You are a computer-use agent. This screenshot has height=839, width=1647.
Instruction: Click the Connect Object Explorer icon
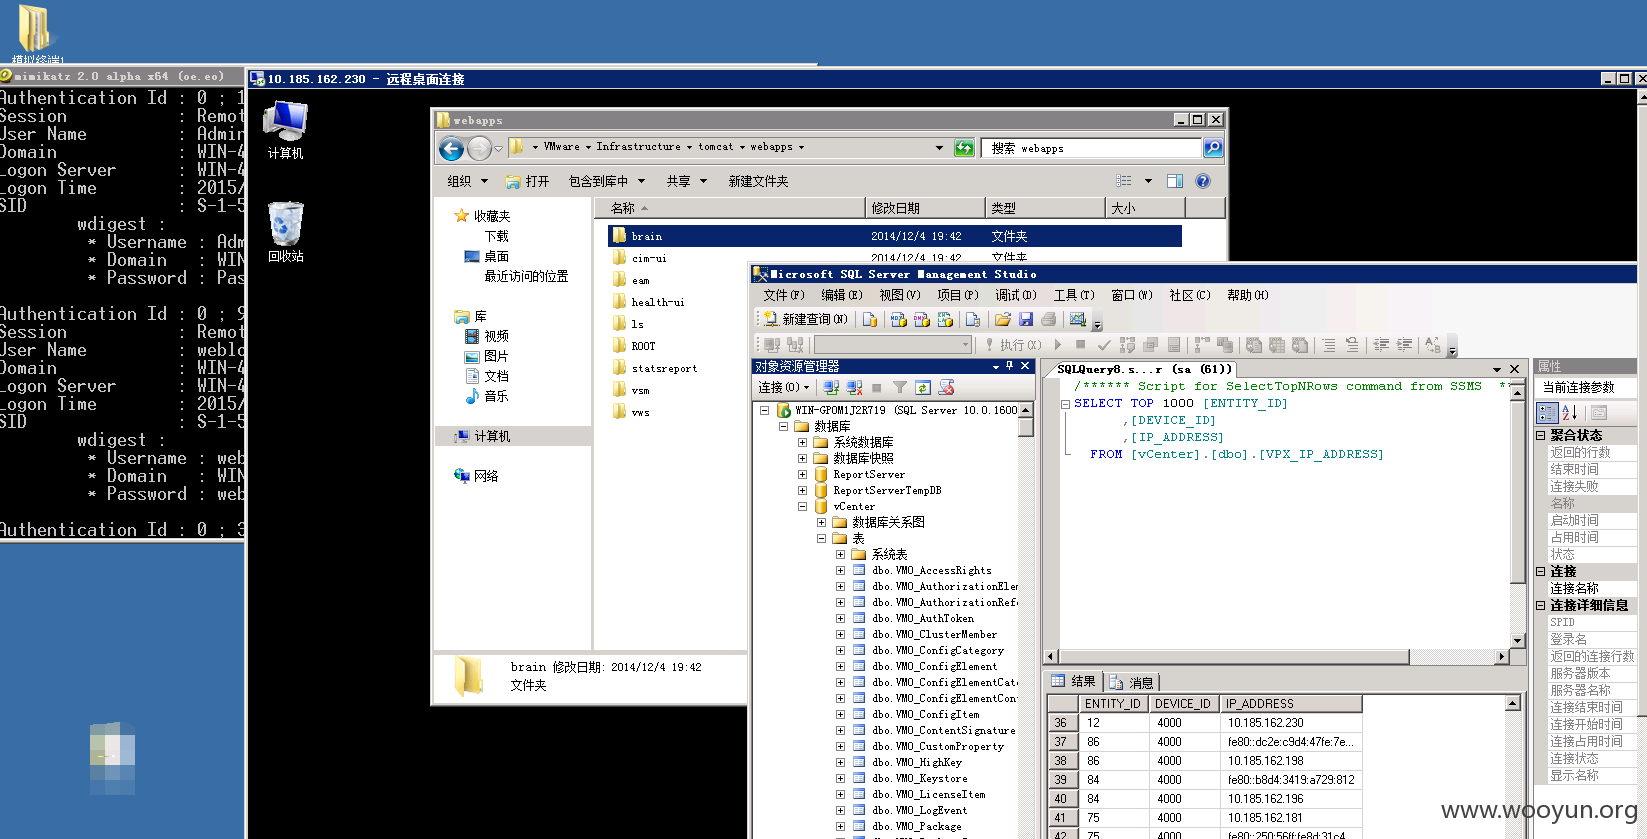pos(831,387)
